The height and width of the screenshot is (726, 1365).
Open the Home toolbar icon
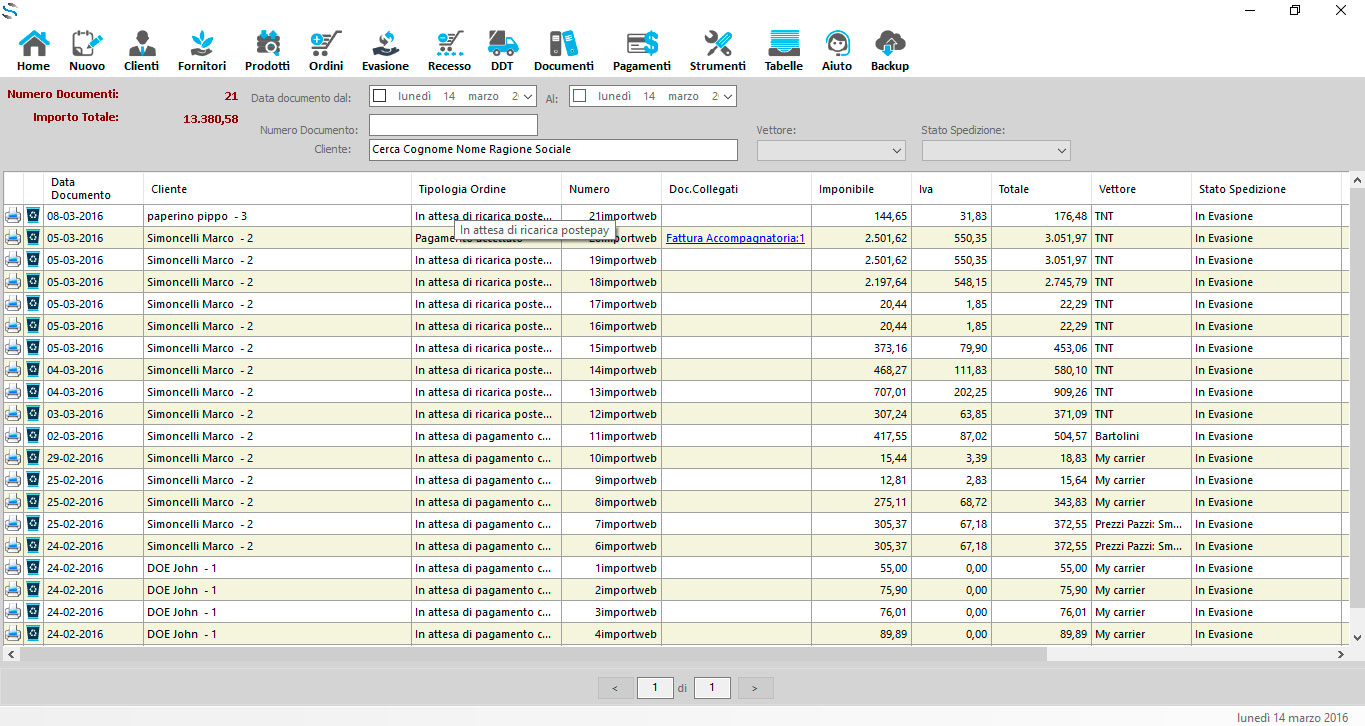pyautogui.click(x=33, y=50)
